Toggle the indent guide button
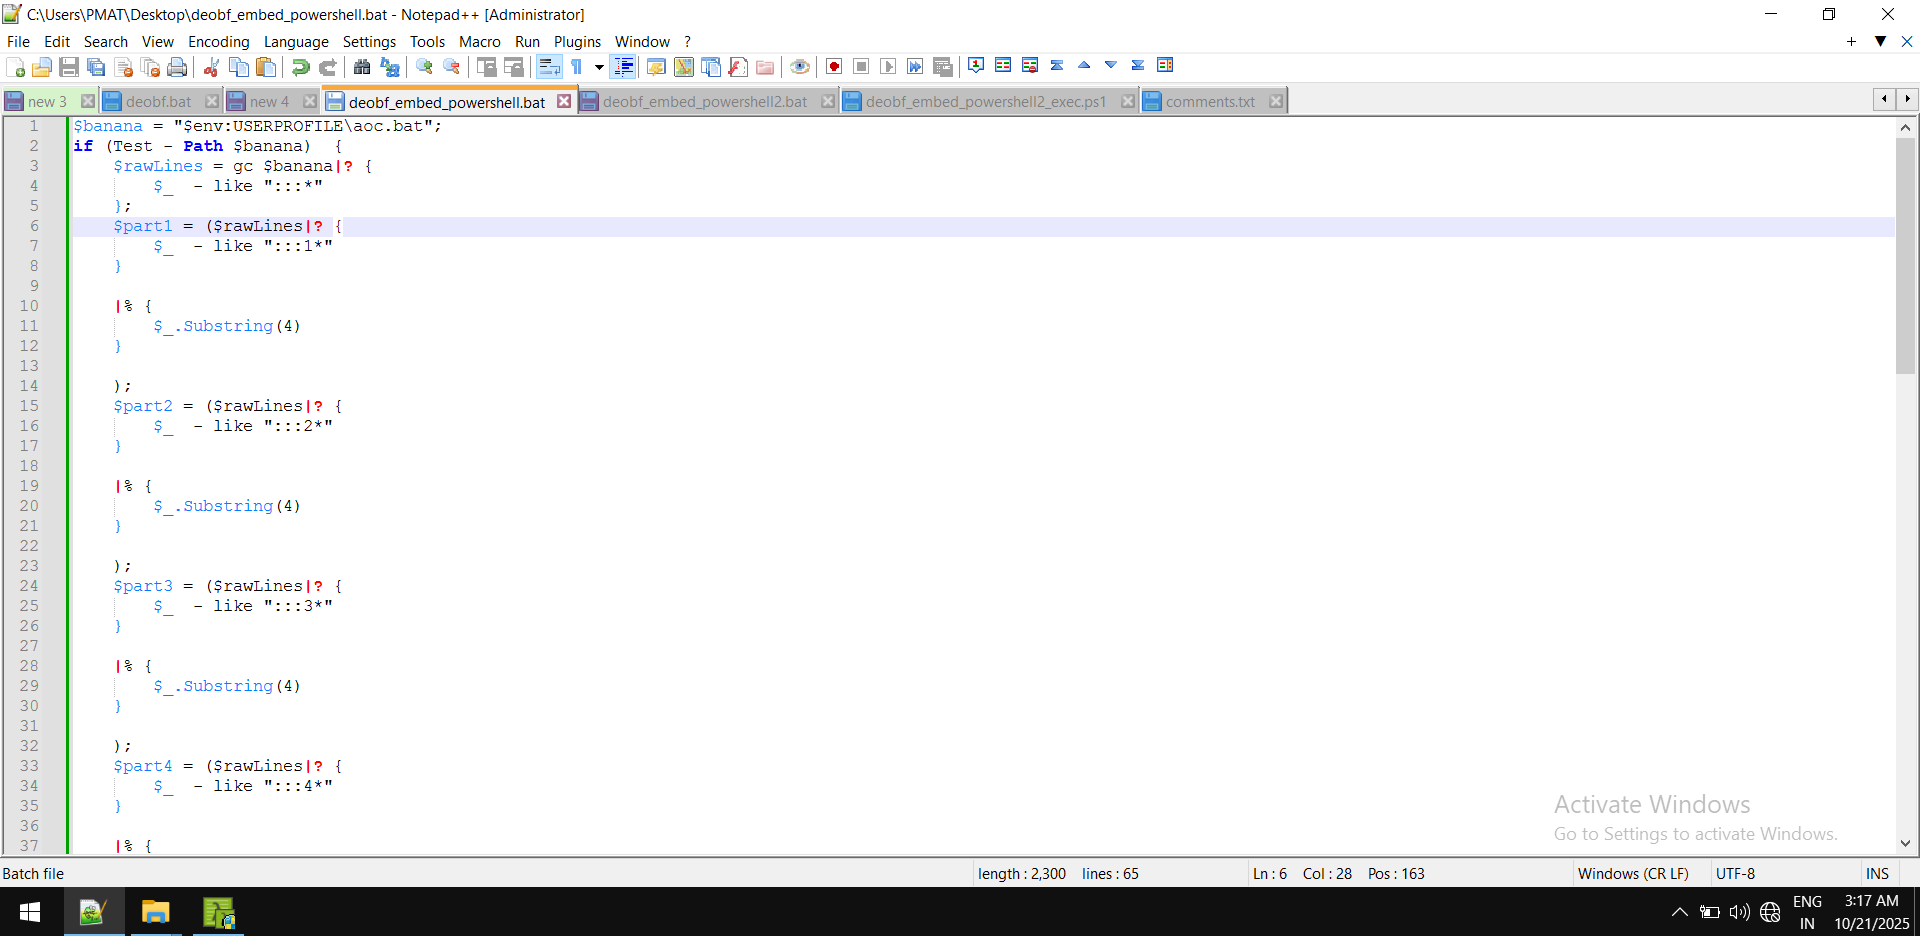The image size is (1920, 936). 623,67
